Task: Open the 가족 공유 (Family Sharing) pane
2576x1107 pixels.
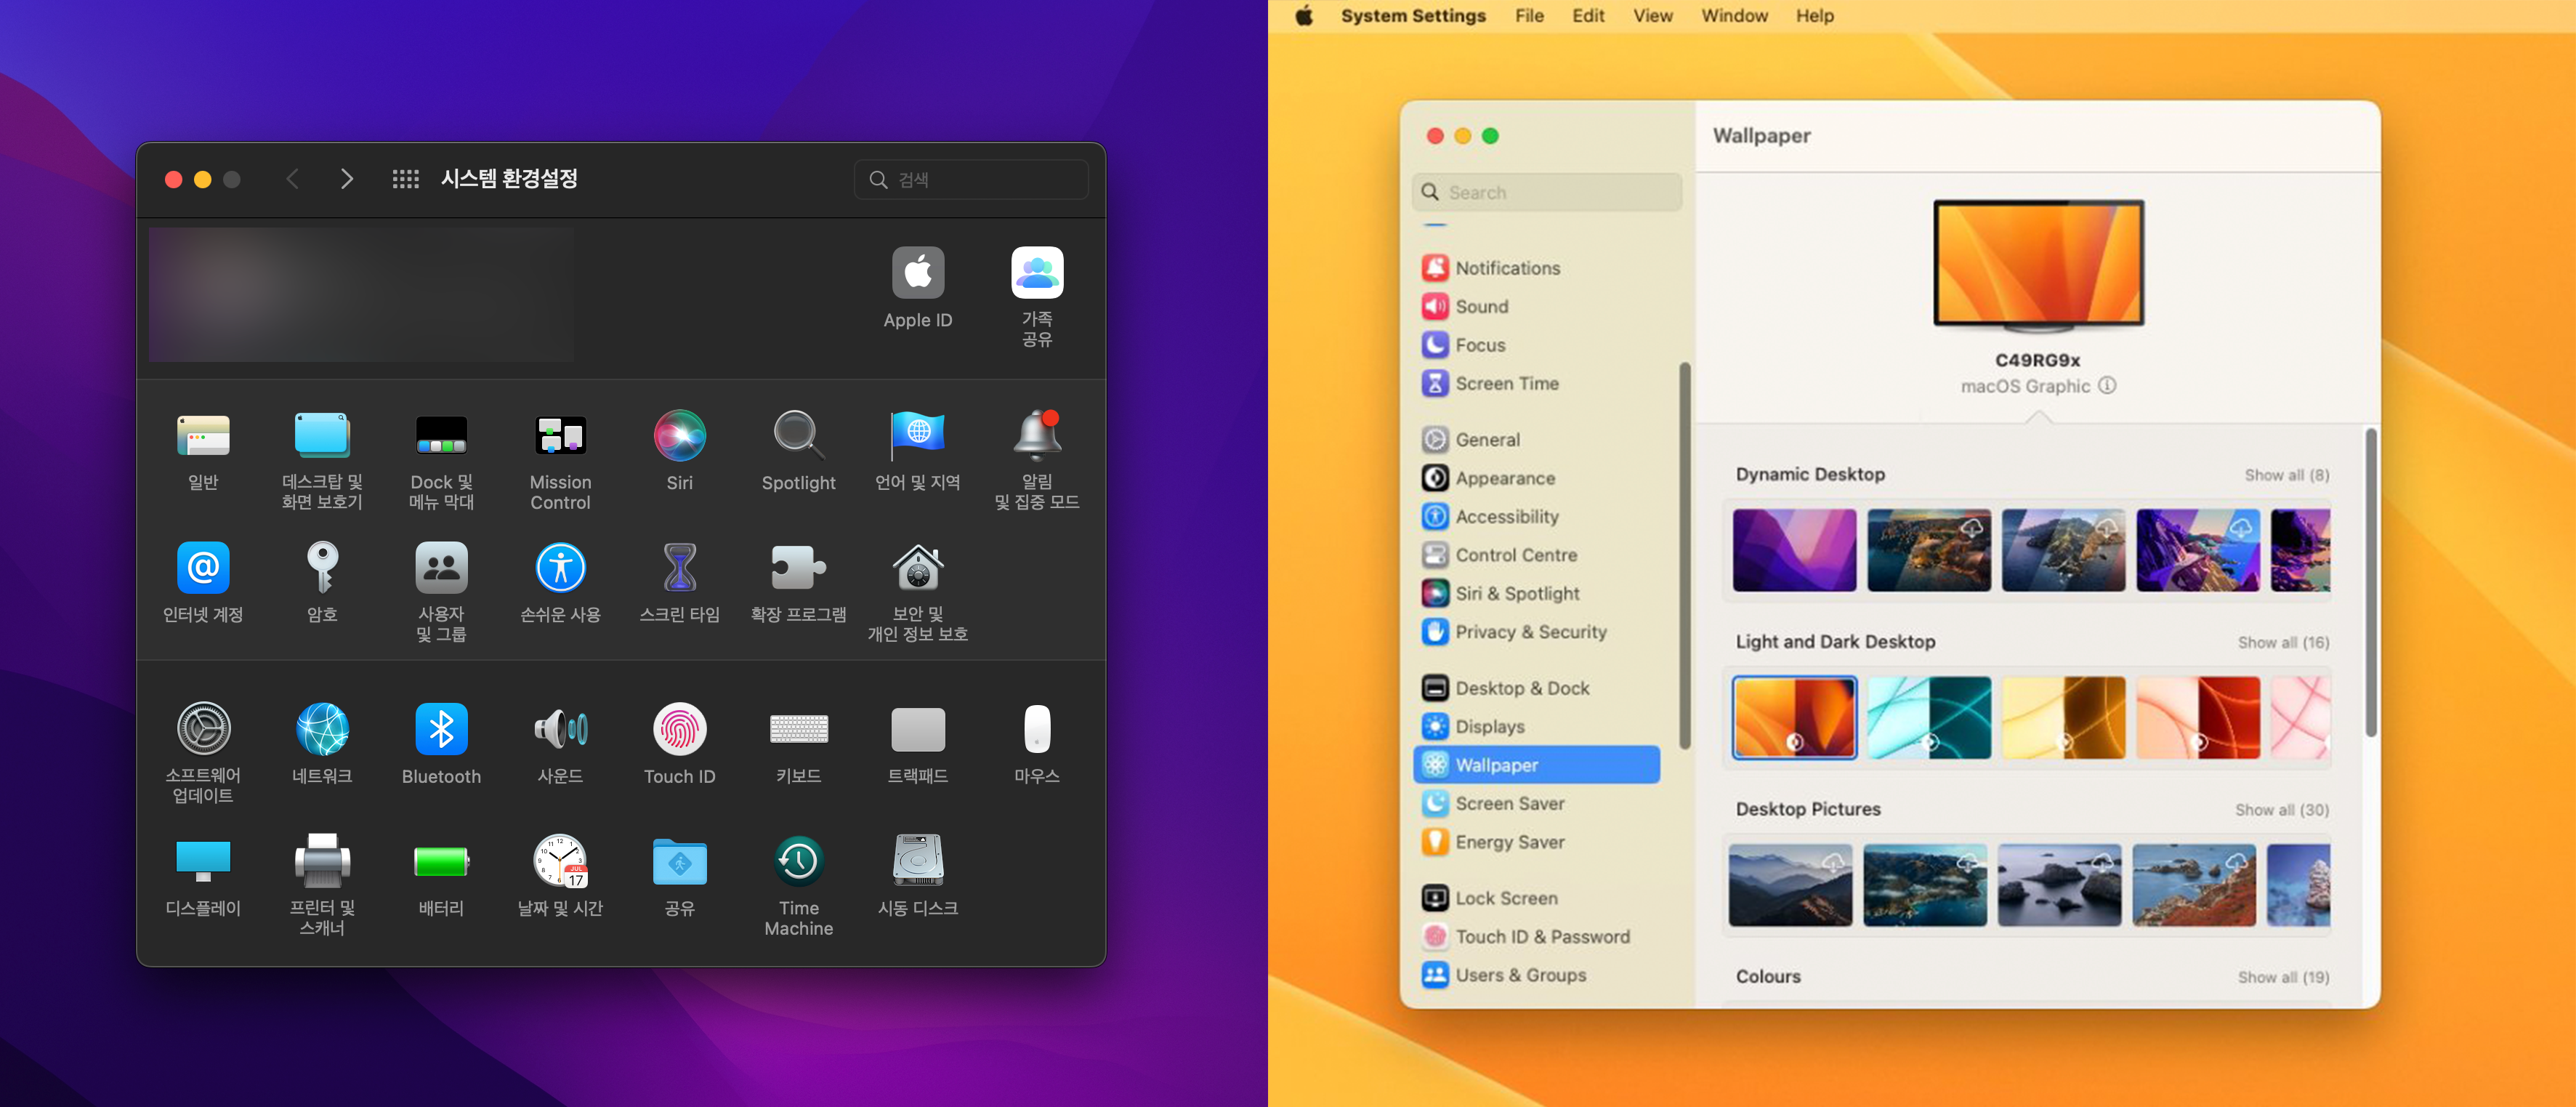Action: click(1036, 273)
